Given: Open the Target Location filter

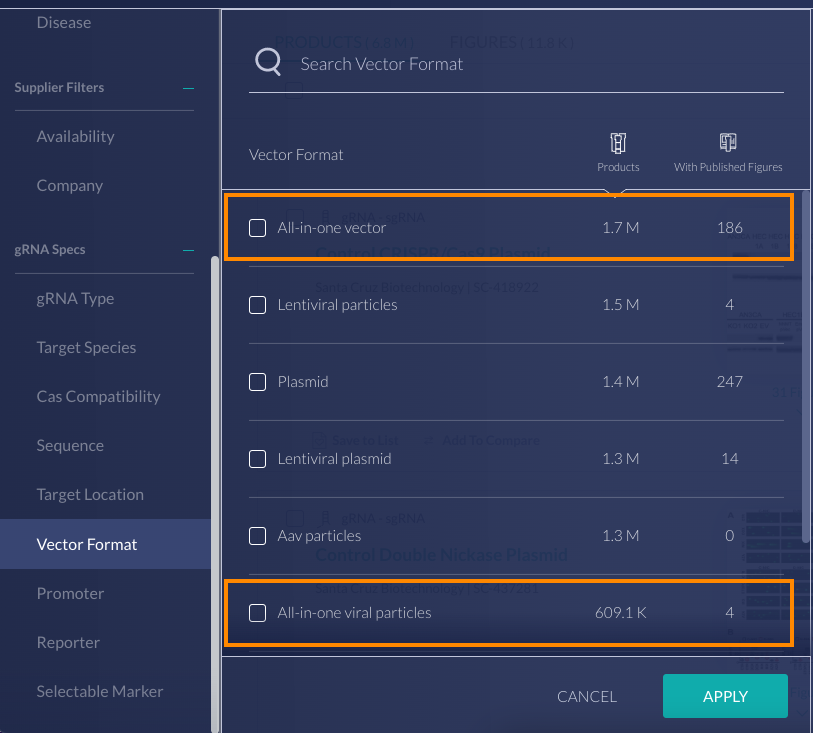Looking at the screenshot, I should coord(90,495).
